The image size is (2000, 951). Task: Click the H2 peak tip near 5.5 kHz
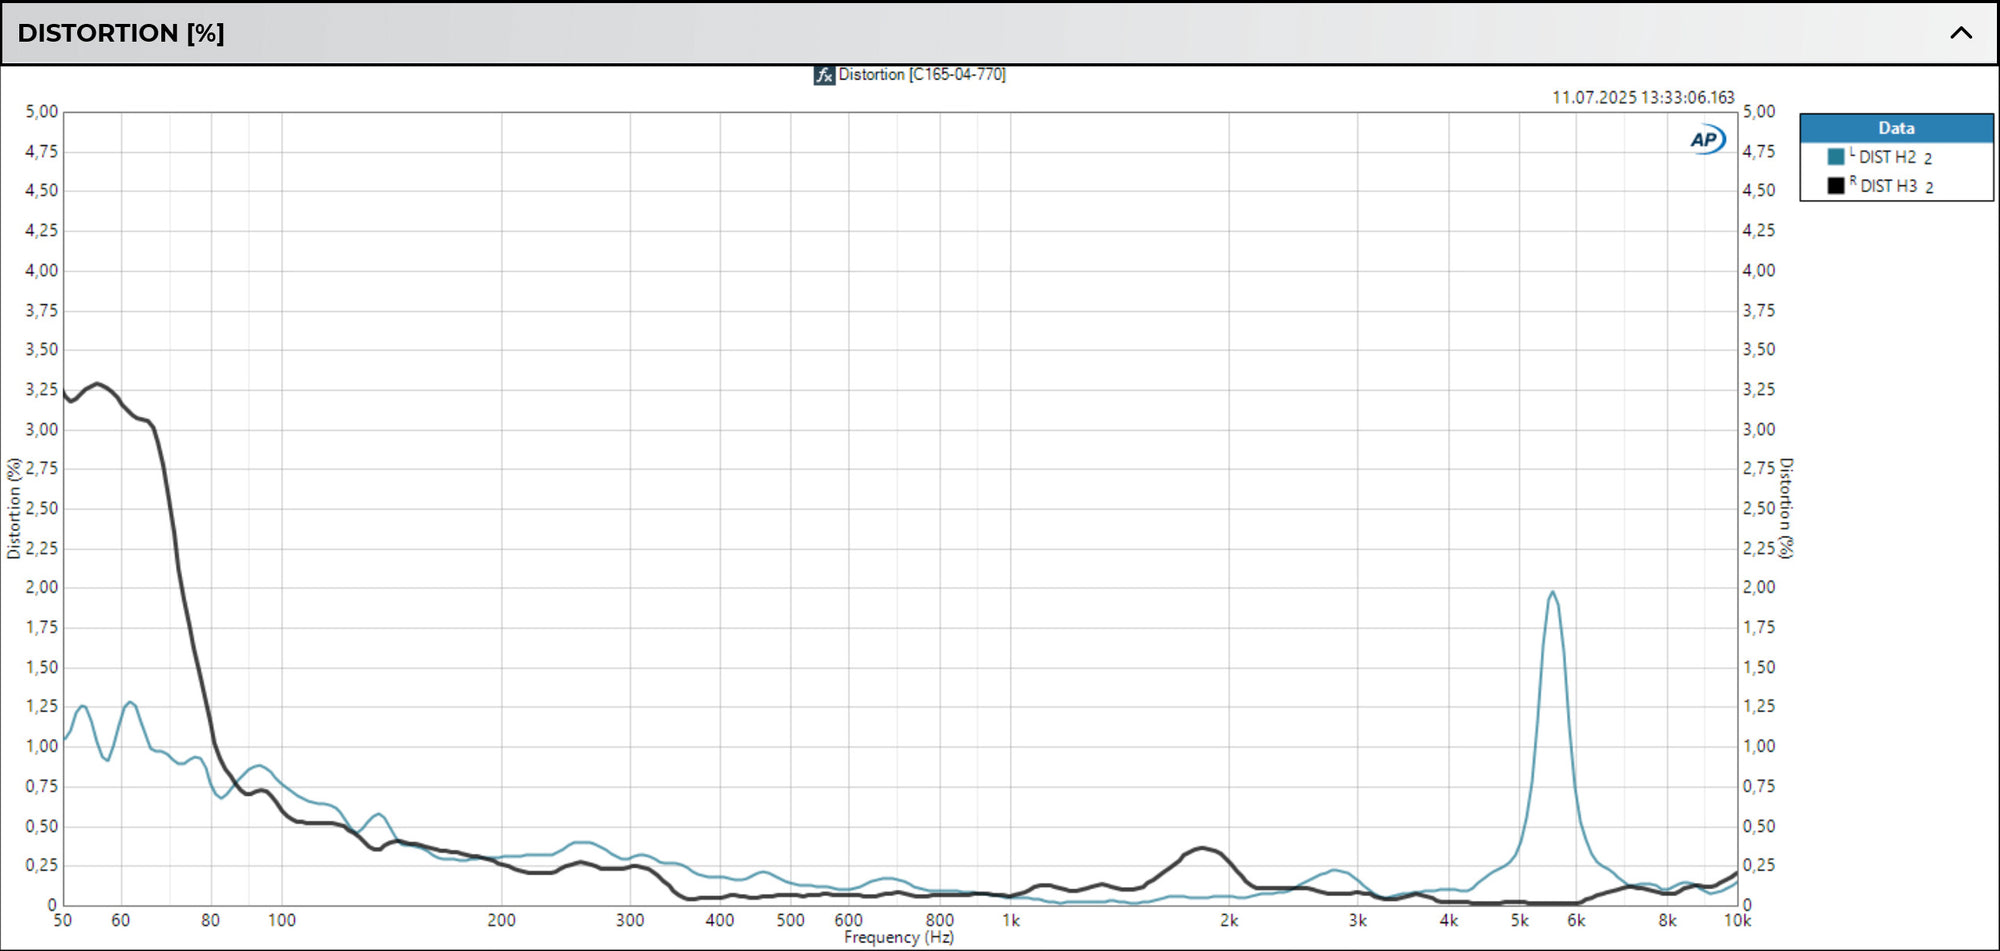coord(1552,592)
